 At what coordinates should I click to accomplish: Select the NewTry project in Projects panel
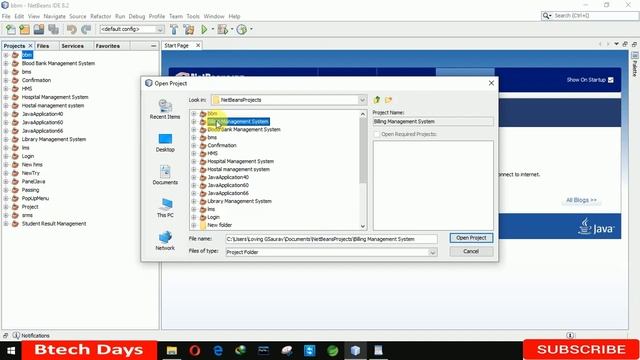[x=31, y=173]
